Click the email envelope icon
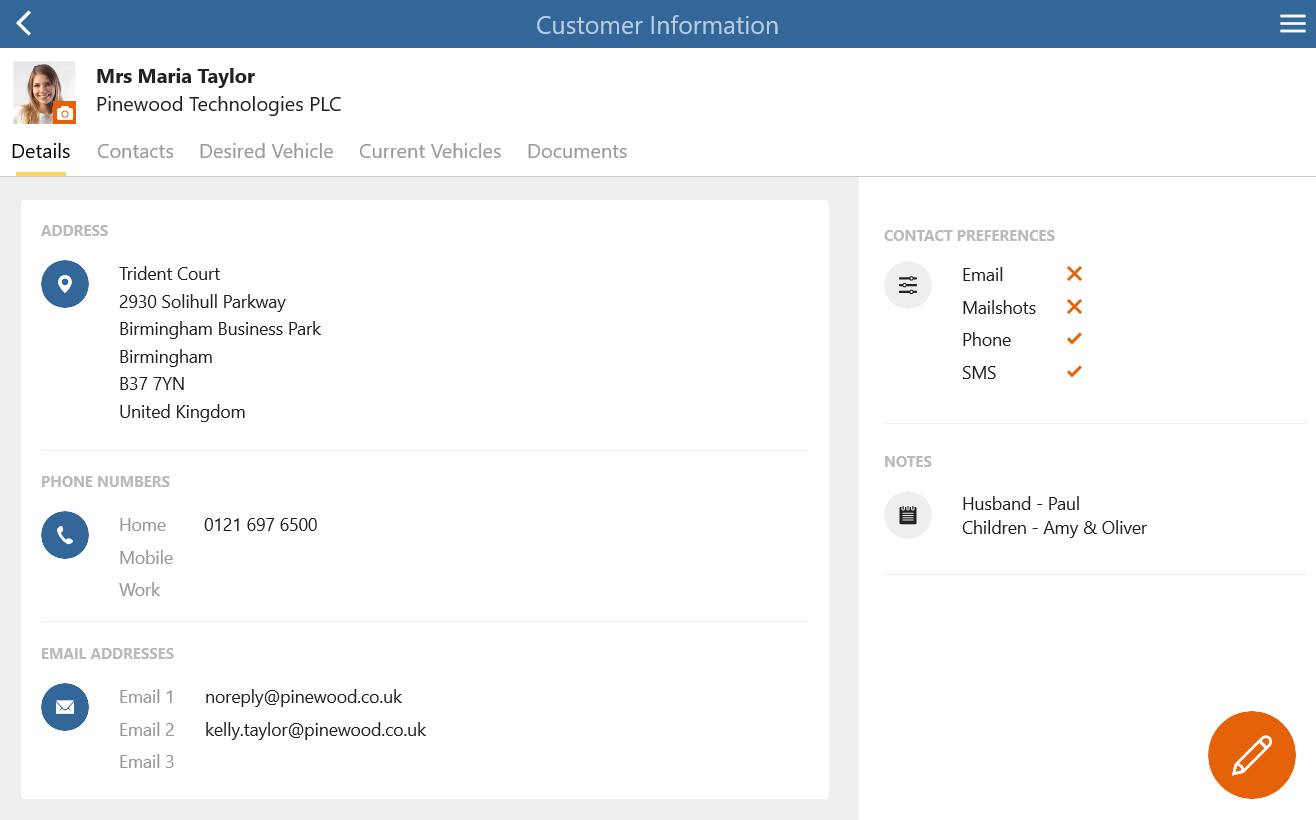 (65, 707)
